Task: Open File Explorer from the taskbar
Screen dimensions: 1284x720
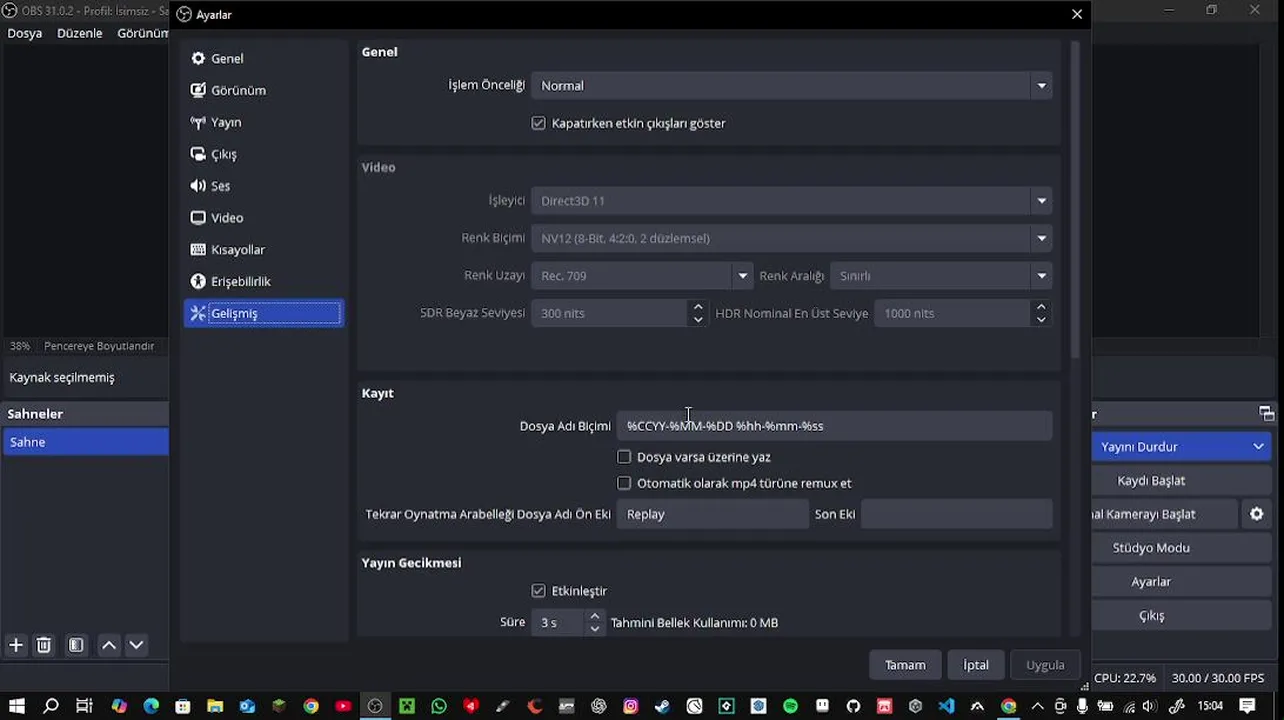Action: click(x=215, y=706)
